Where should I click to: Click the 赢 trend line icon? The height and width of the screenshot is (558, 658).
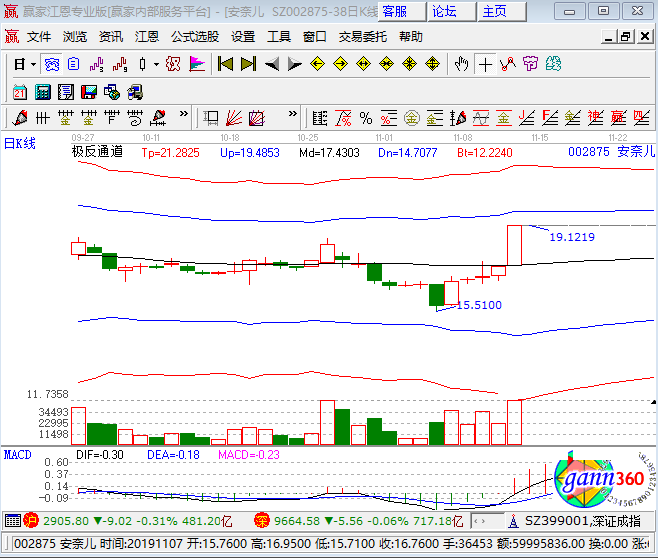click(619, 118)
